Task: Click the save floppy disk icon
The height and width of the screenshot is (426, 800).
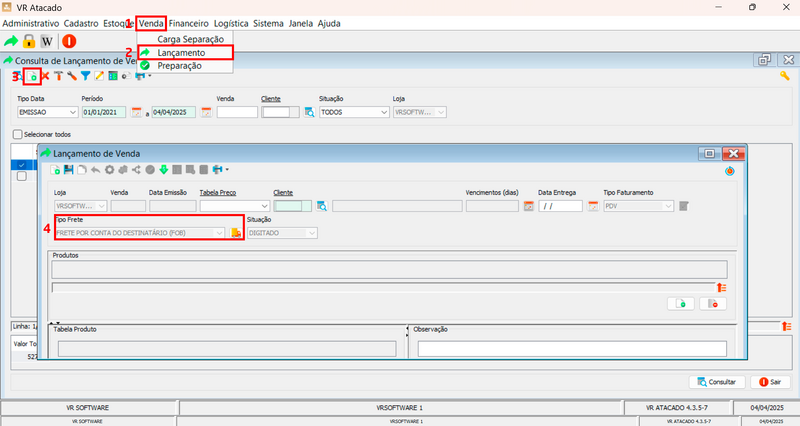Action: pos(68,170)
